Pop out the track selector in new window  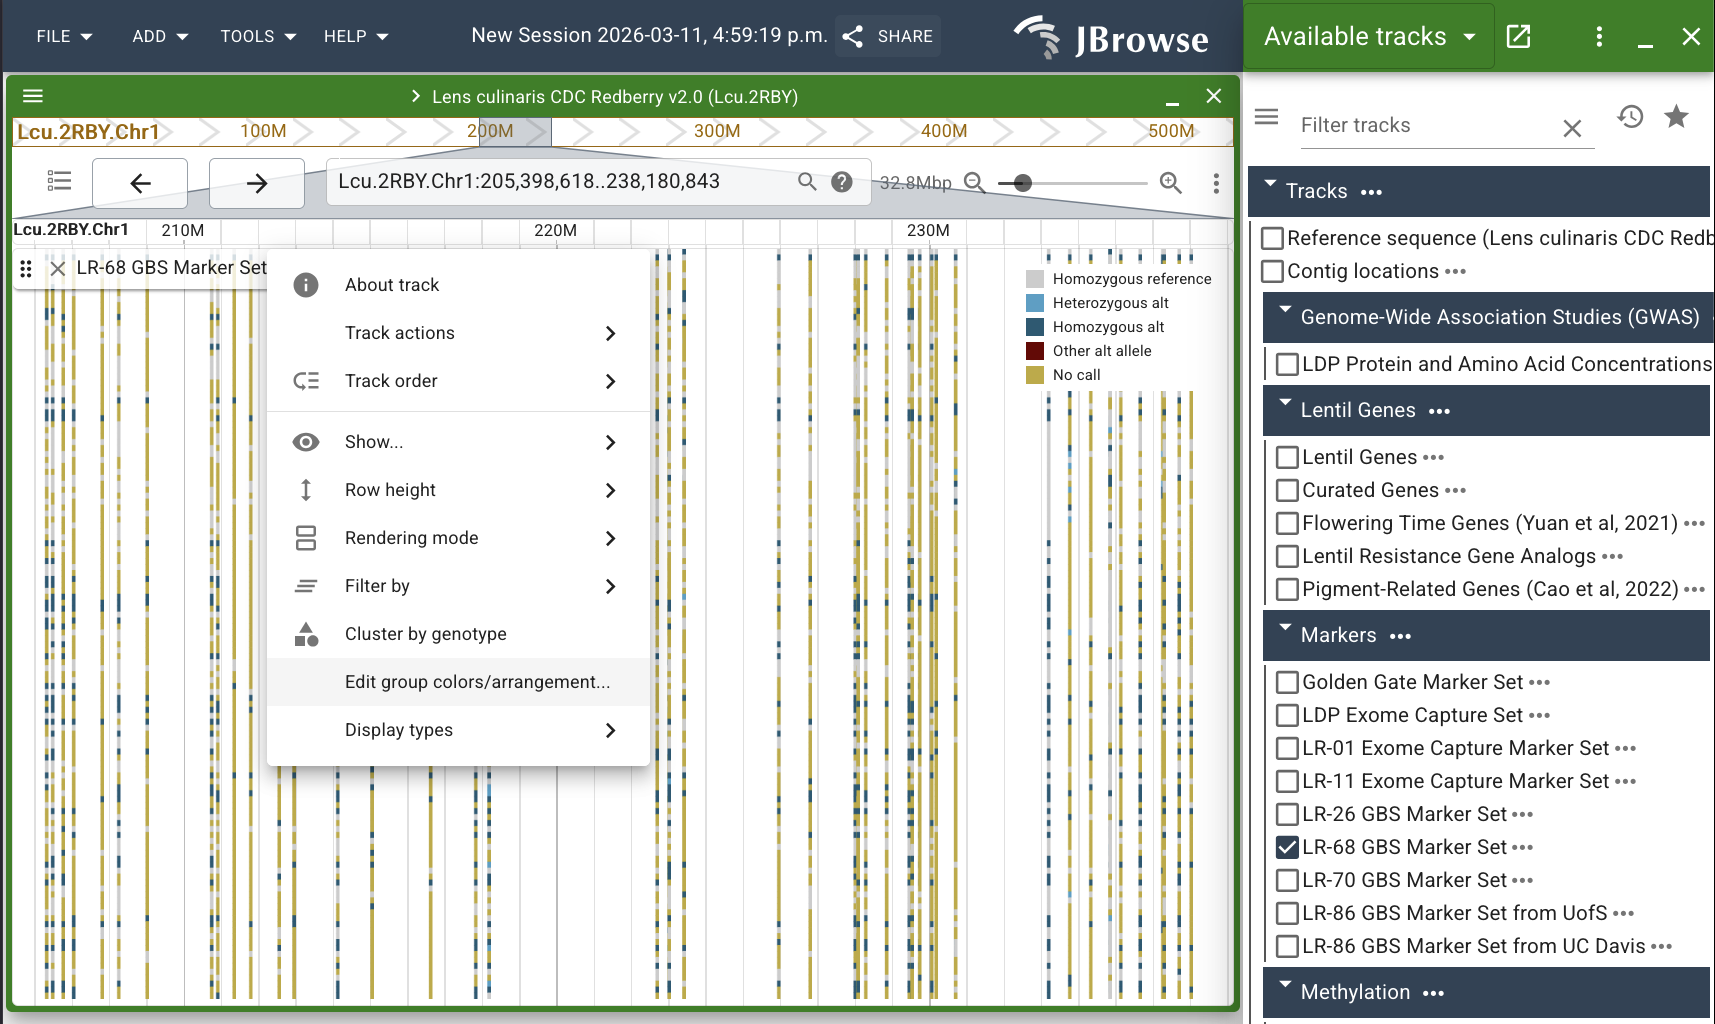coord(1518,37)
